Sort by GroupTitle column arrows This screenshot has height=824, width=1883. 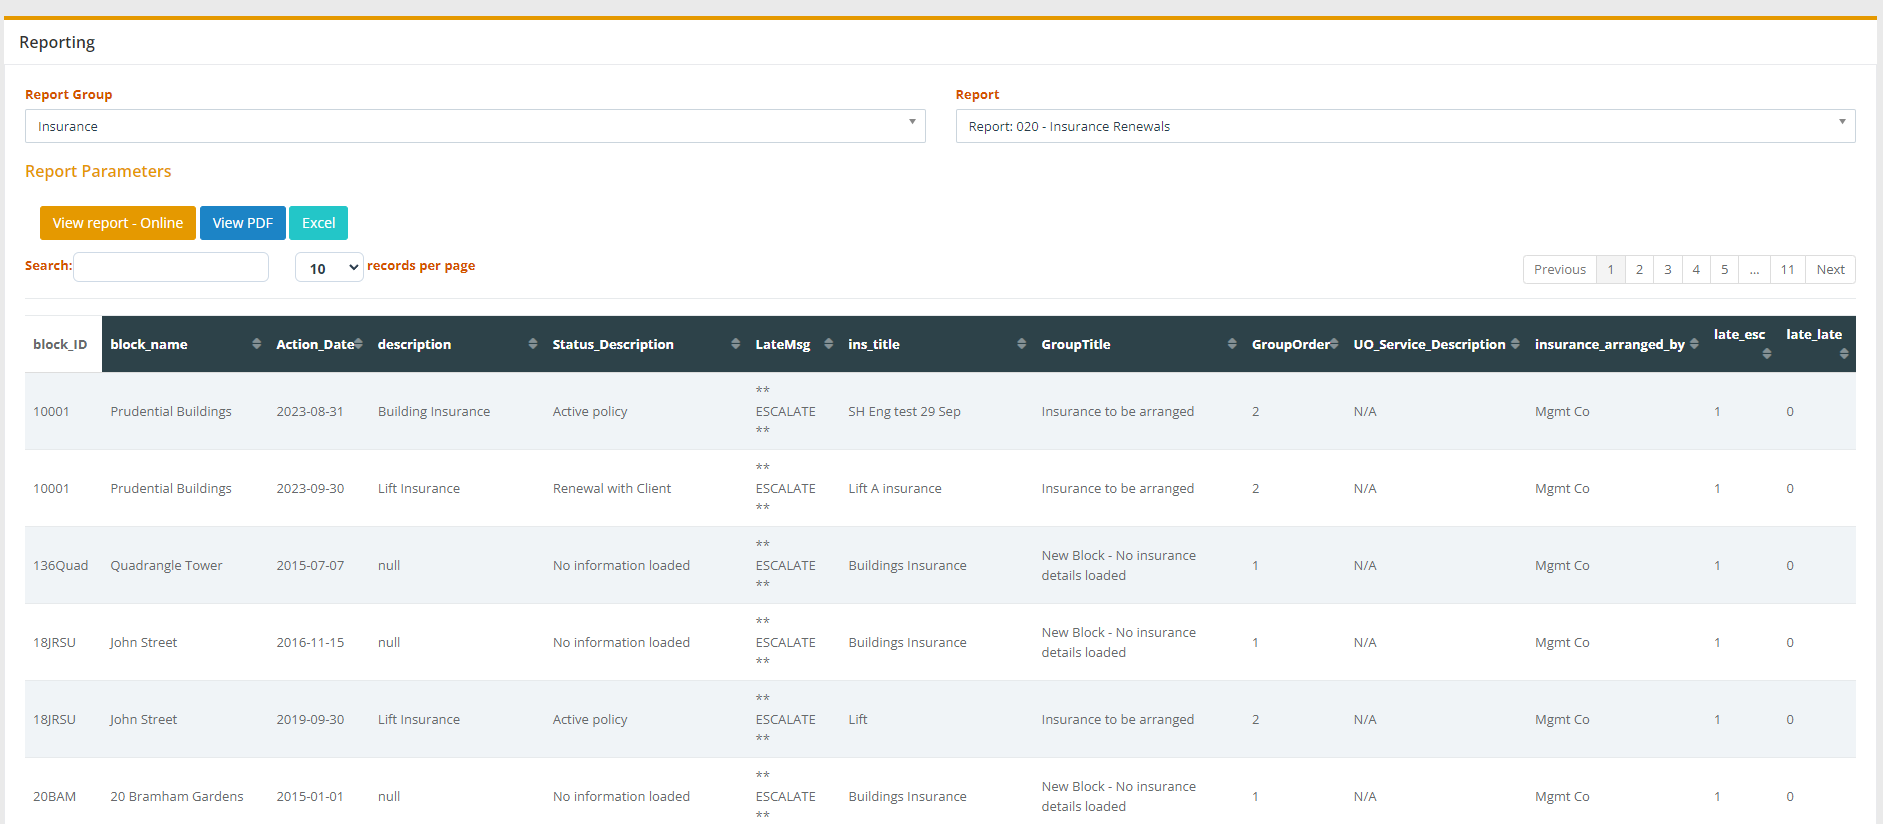(x=1231, y=344)
